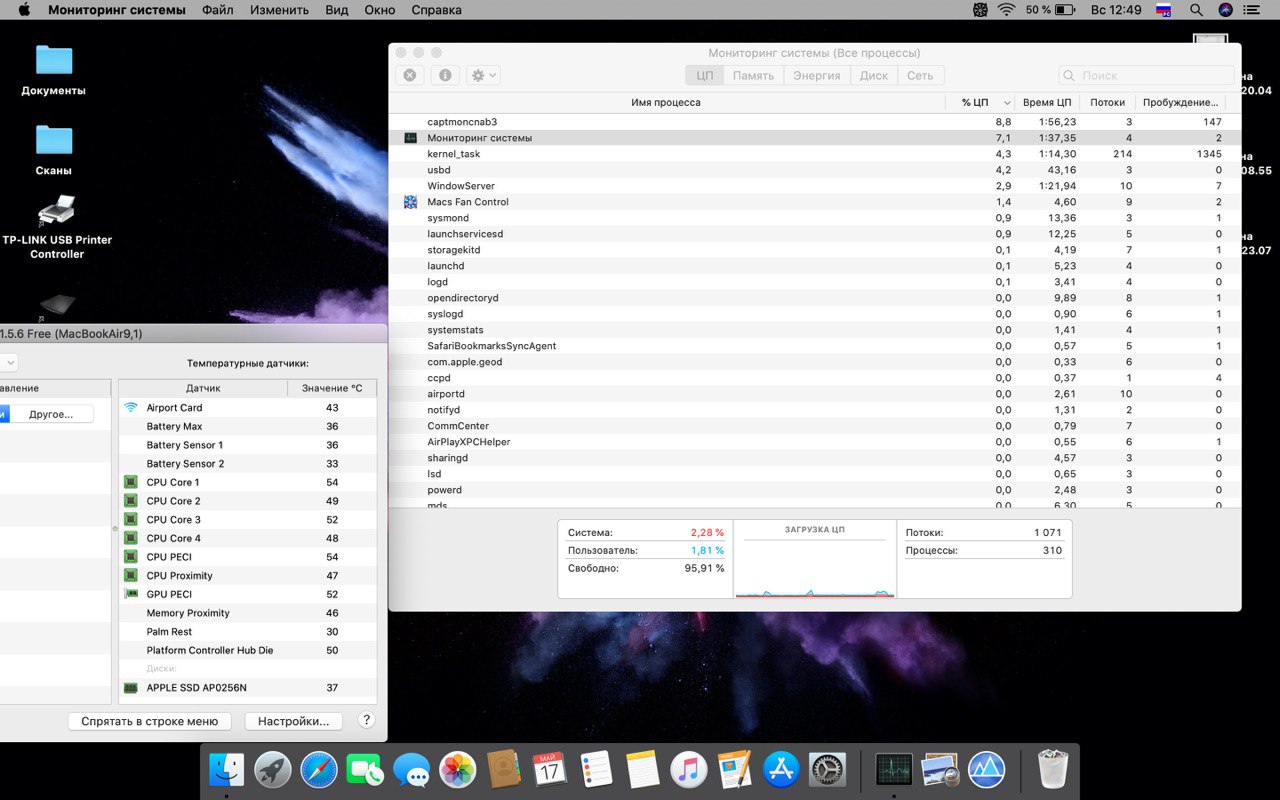Screen dimensions: 1280x800
Task: Click the CPU Proximity chip icon
Action: click(x=130, y=575)
